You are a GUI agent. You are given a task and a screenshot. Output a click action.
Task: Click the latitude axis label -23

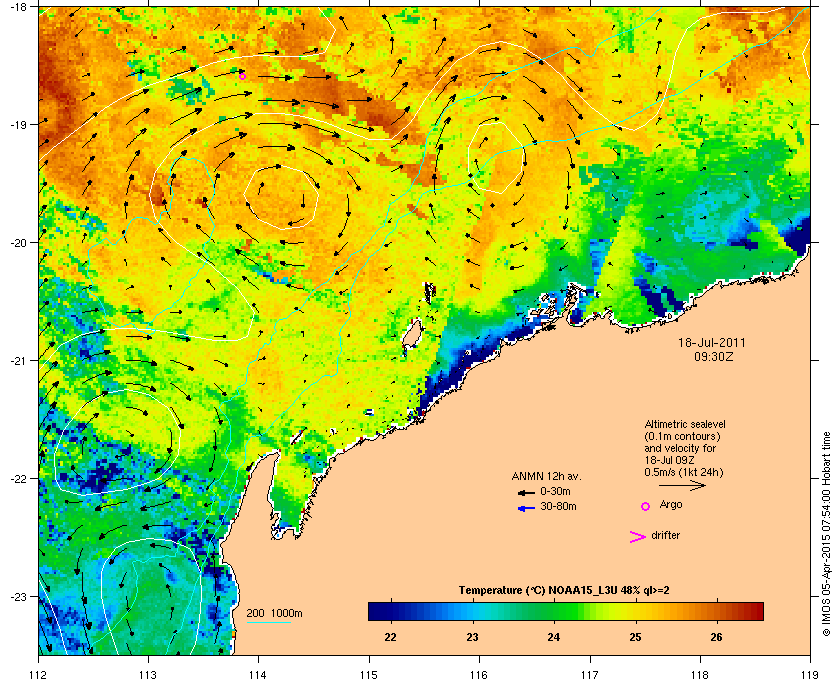point(18,596)
